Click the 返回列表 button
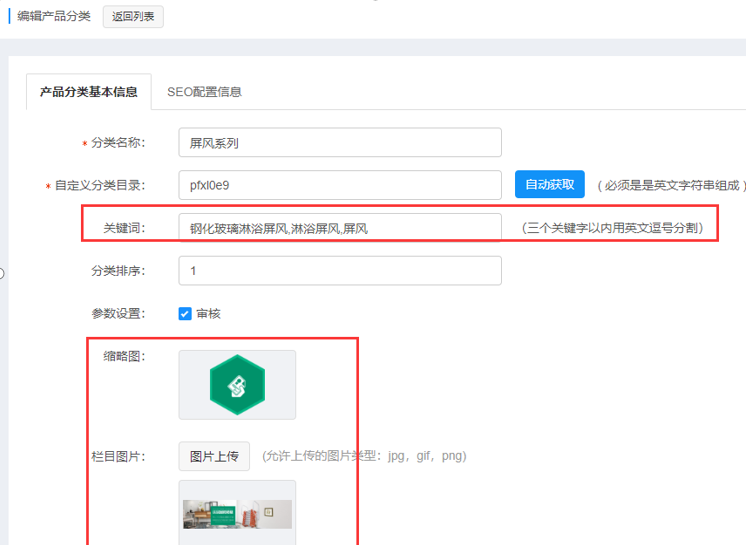746x545 pixels. click(x=133, y=17)
